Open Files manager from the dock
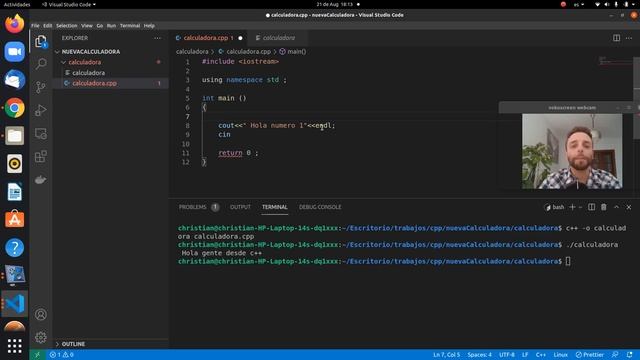Viewport: 640px width, 360px height. [15, 136]
